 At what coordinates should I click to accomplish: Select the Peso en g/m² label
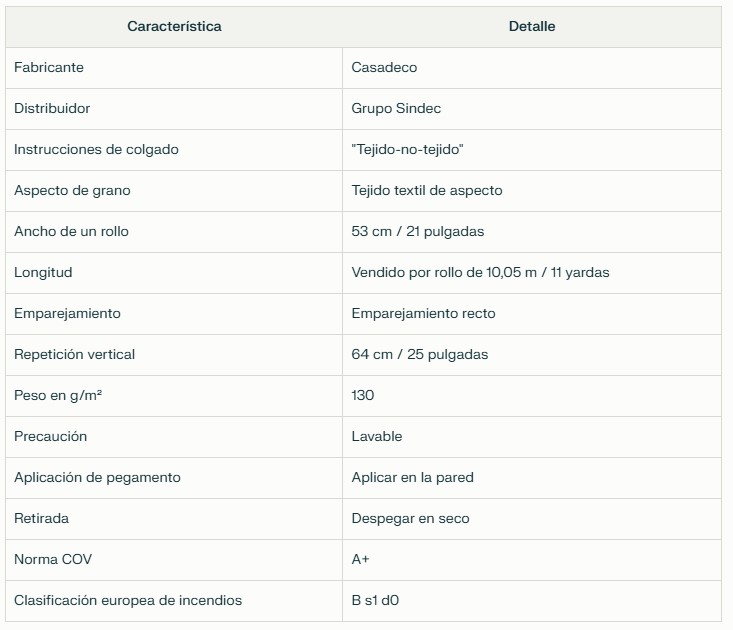coord(58,395)
